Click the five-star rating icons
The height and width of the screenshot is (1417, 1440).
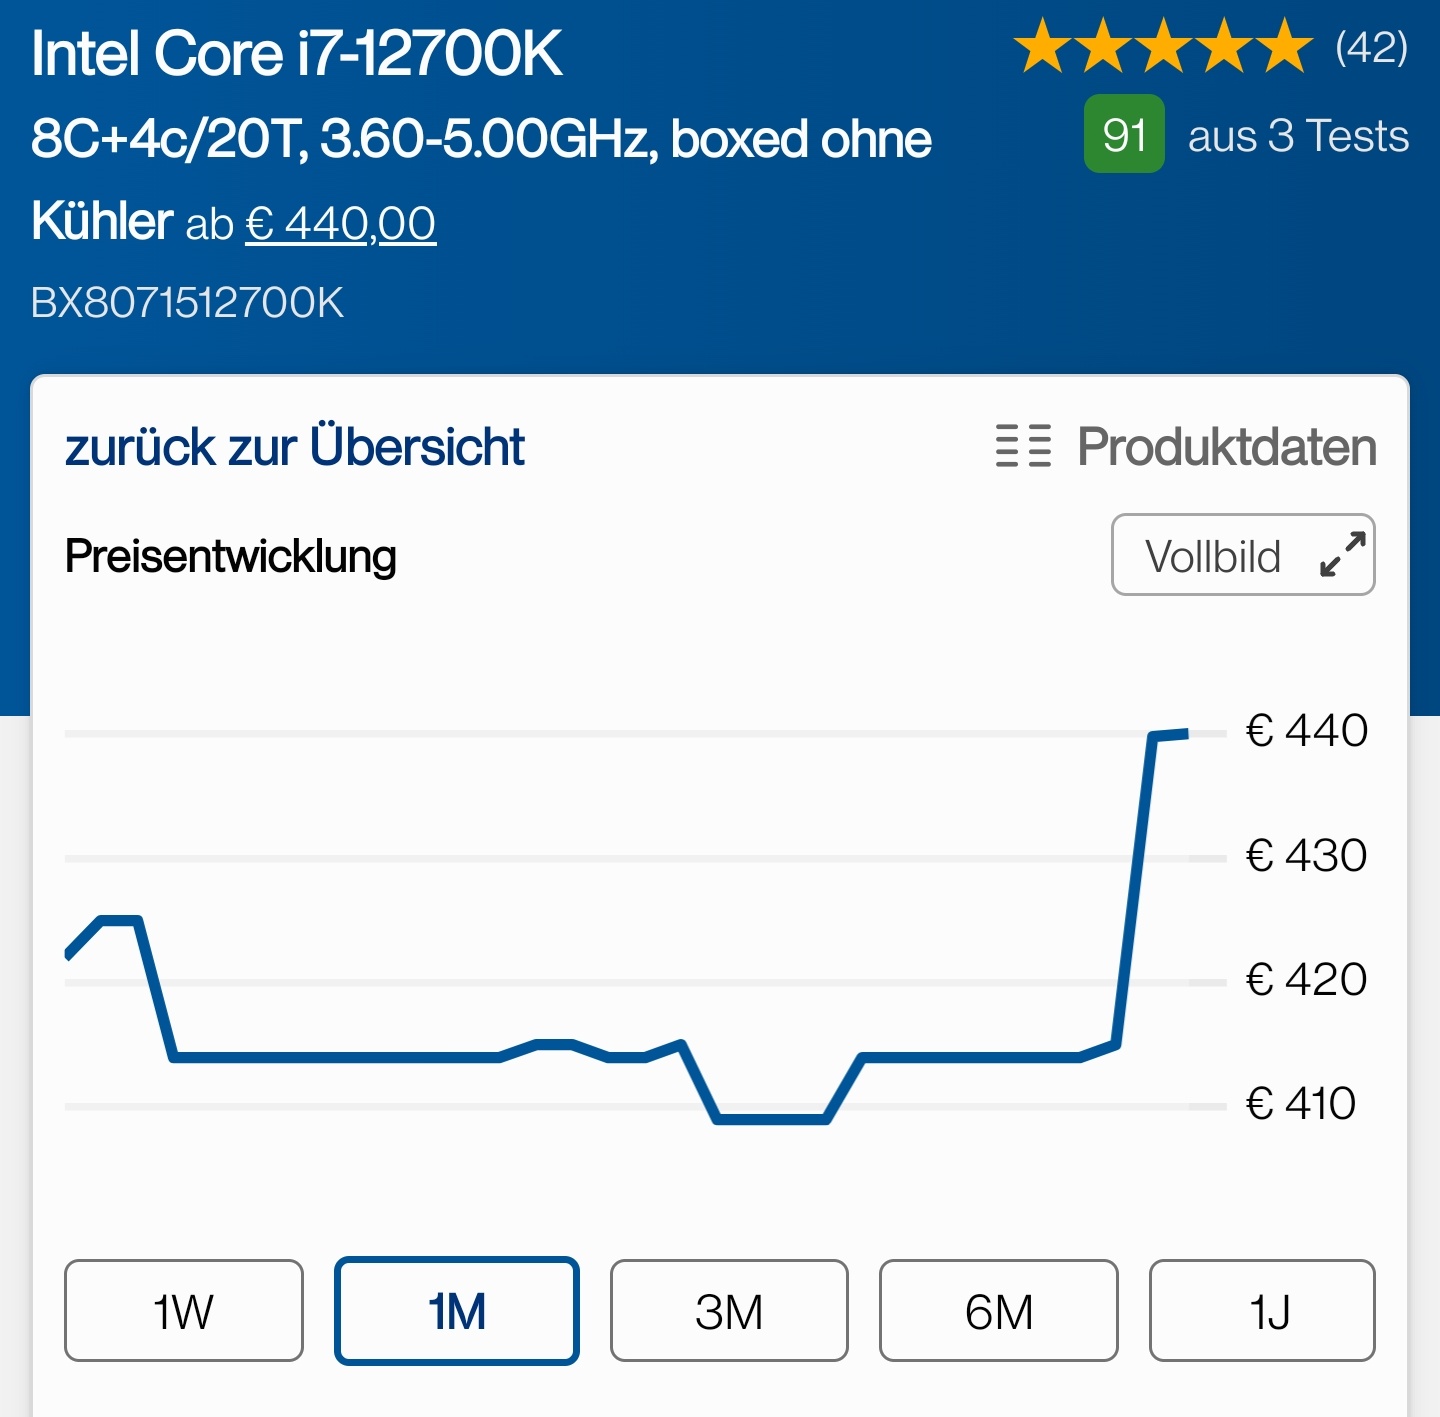point(1163,47)
